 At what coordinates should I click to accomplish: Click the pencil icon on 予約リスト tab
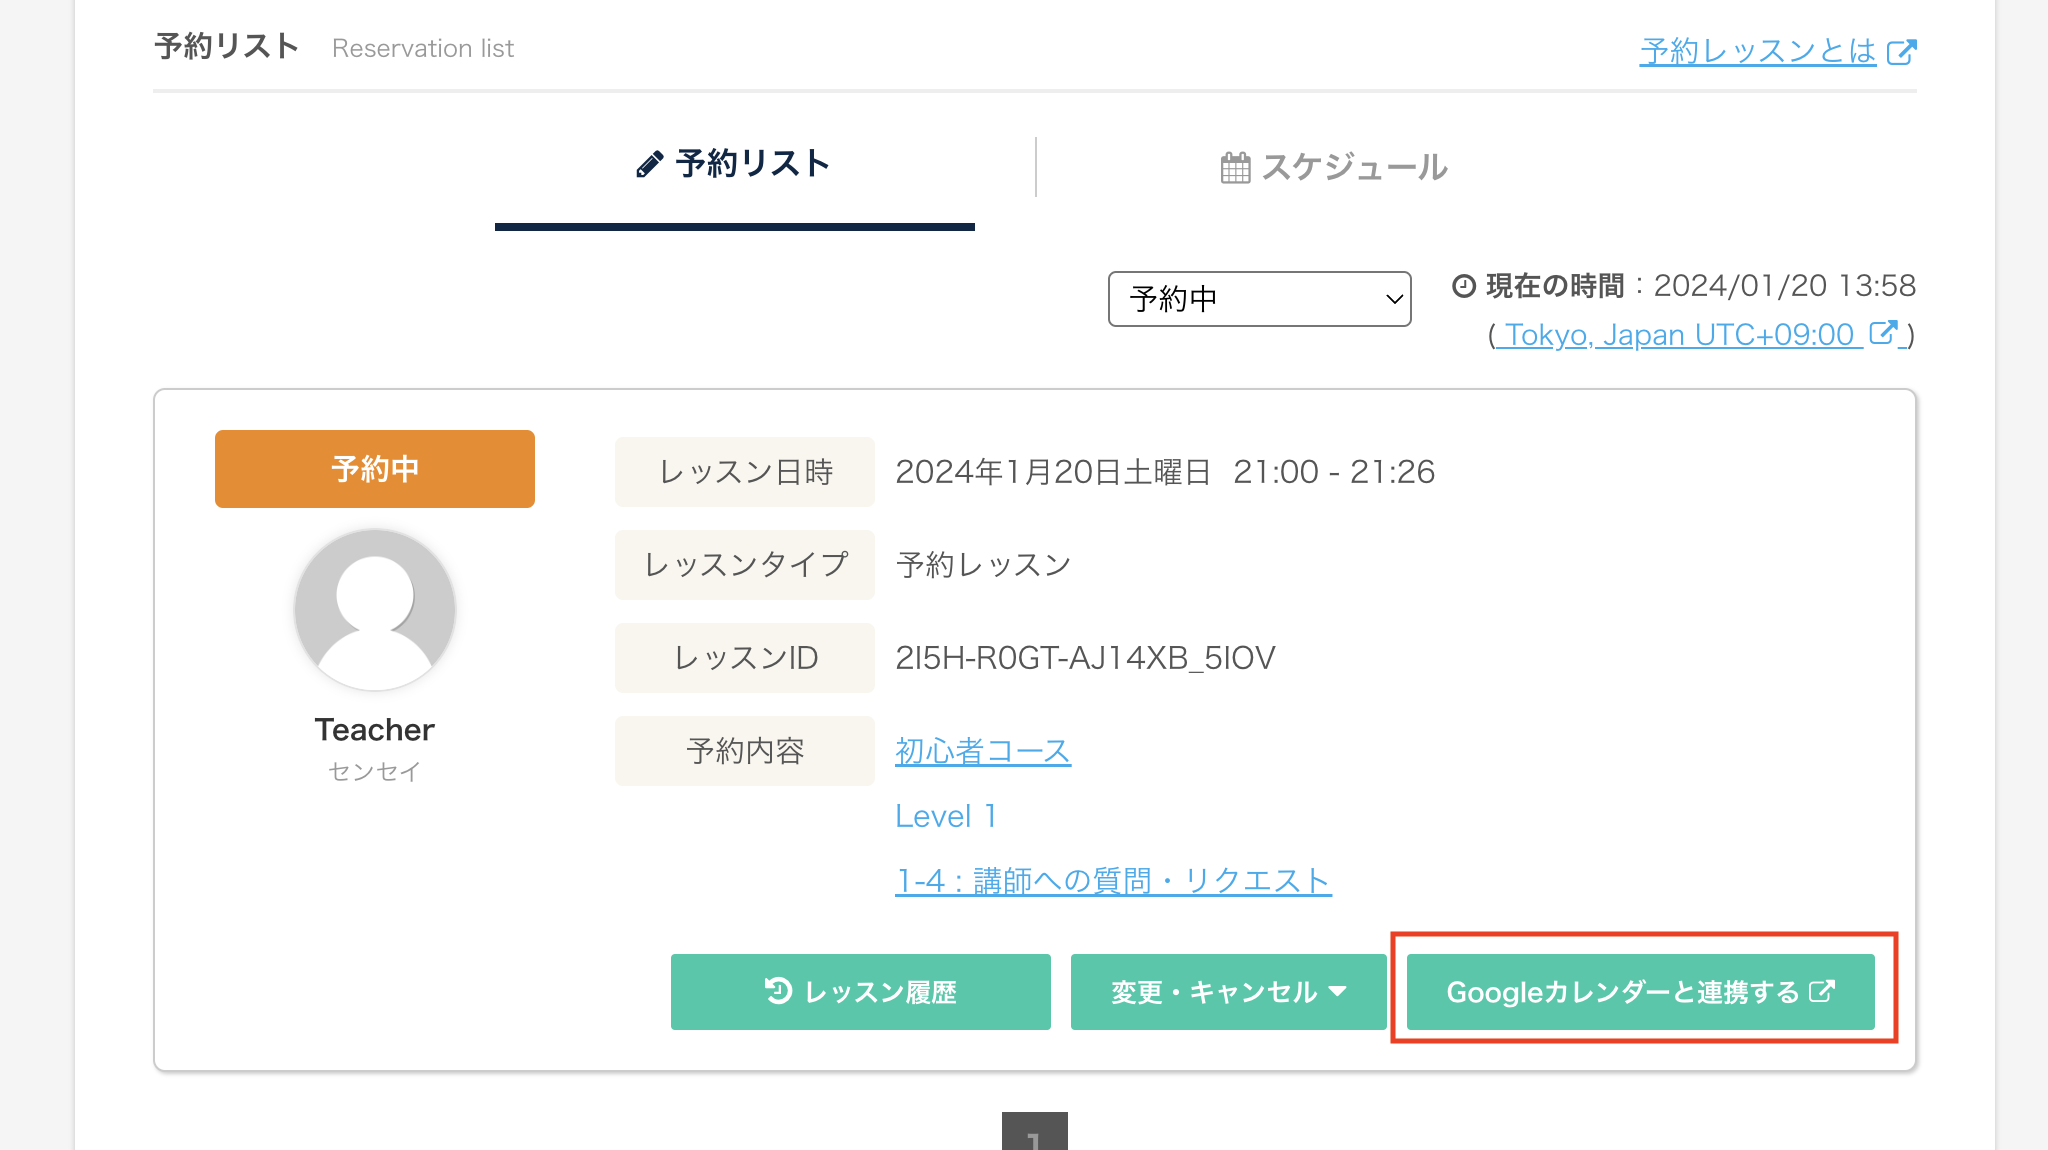(649, 164)
